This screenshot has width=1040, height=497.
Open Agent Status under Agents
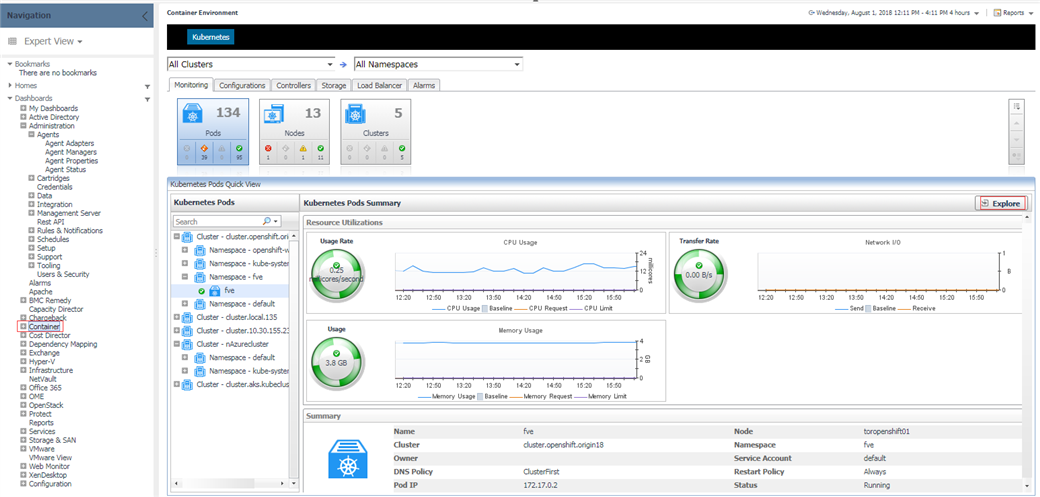[x=65, y=169]
